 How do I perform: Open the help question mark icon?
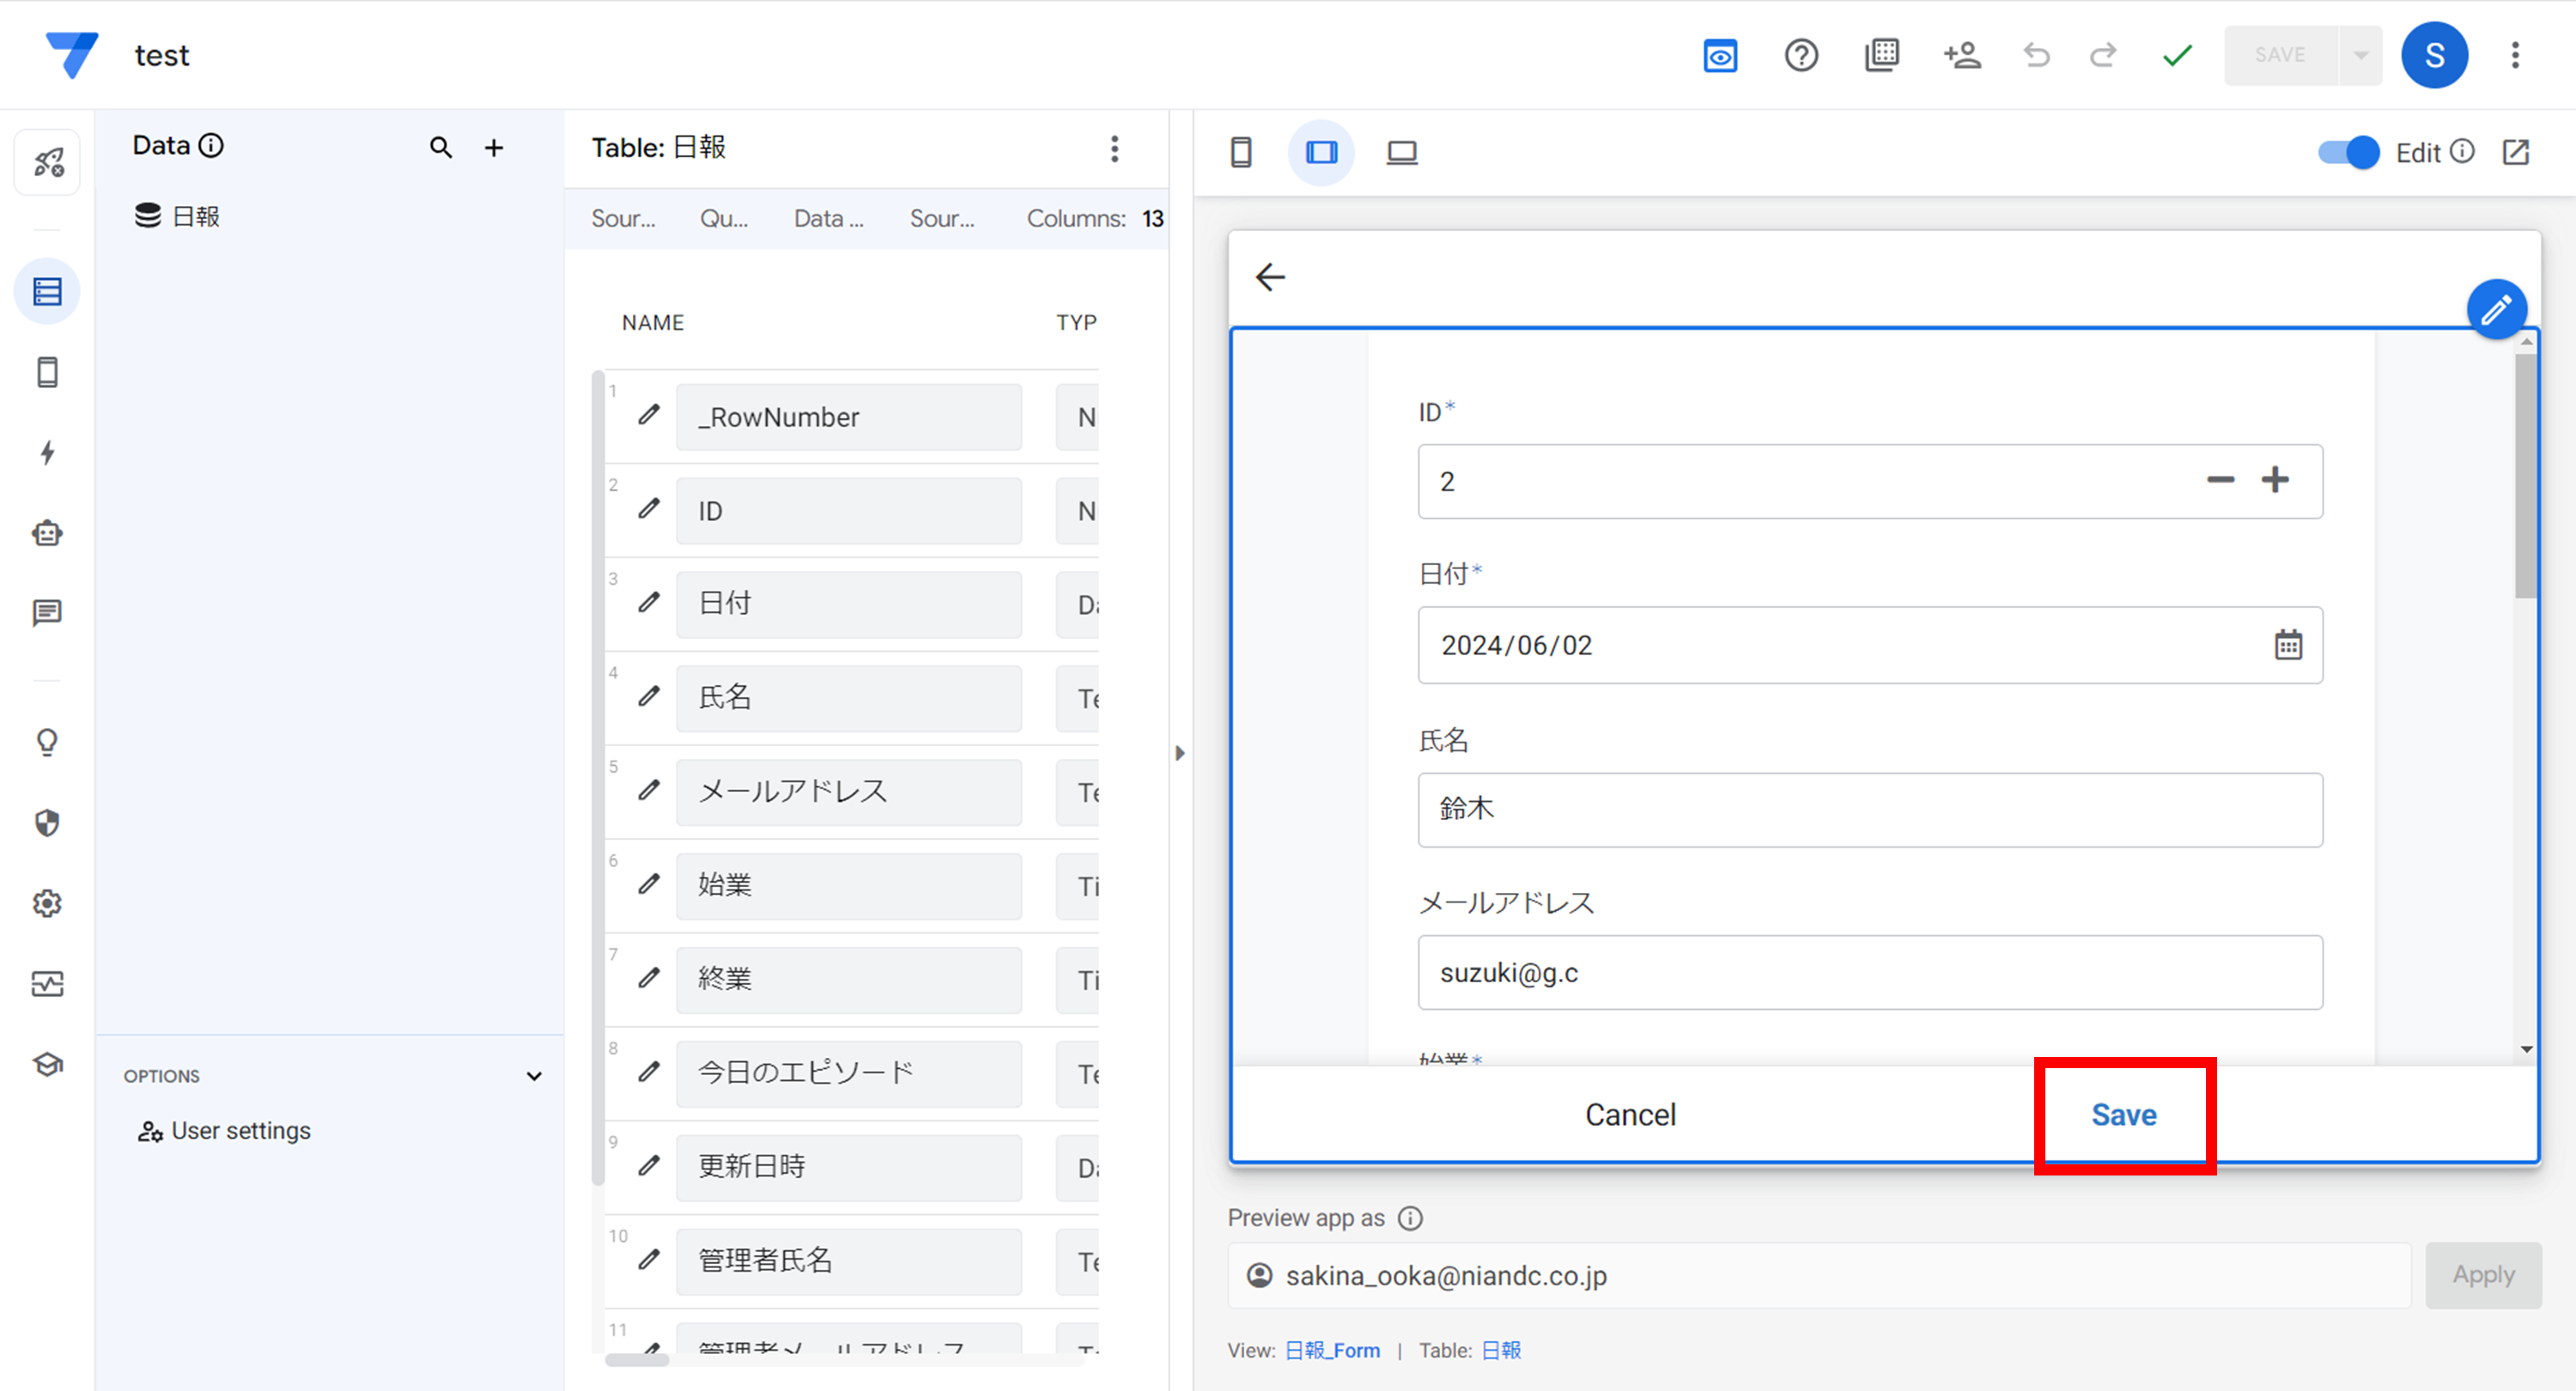[1801, 55]
